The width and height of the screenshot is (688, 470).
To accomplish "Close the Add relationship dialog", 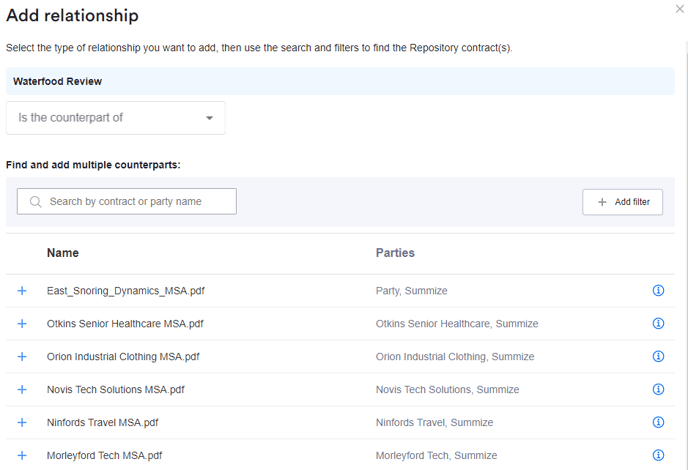I will click(x=680, y=9).
